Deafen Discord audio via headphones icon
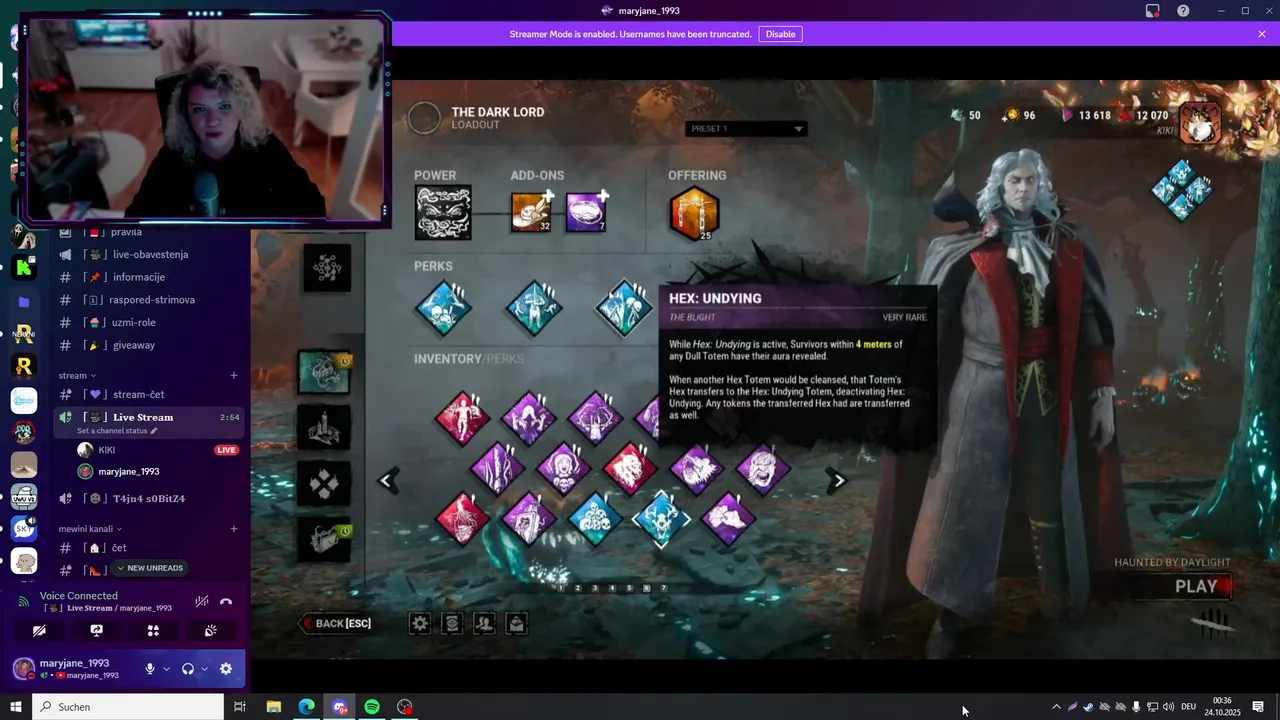The width and height of the screenshot is (1280, 720). pyautogui.click(x=187, y=669)
